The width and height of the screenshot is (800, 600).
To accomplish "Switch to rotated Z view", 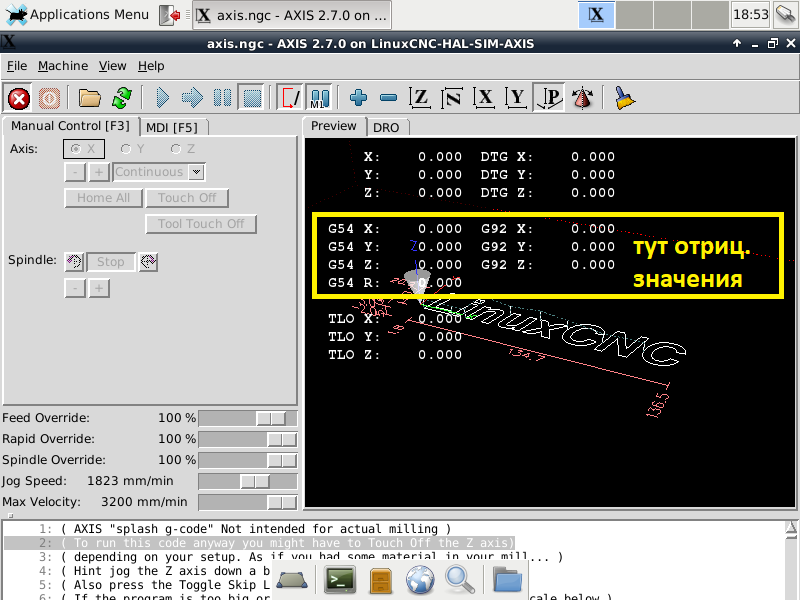I will [452, 97].
